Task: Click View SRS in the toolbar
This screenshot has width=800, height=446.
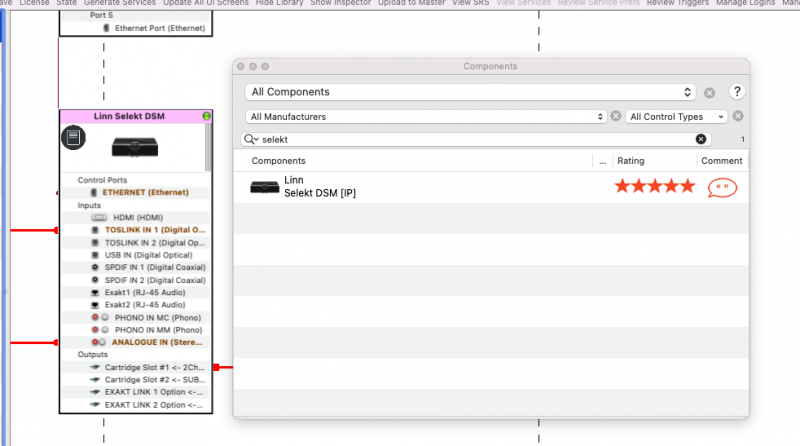Action: click(x=470, y=3)
